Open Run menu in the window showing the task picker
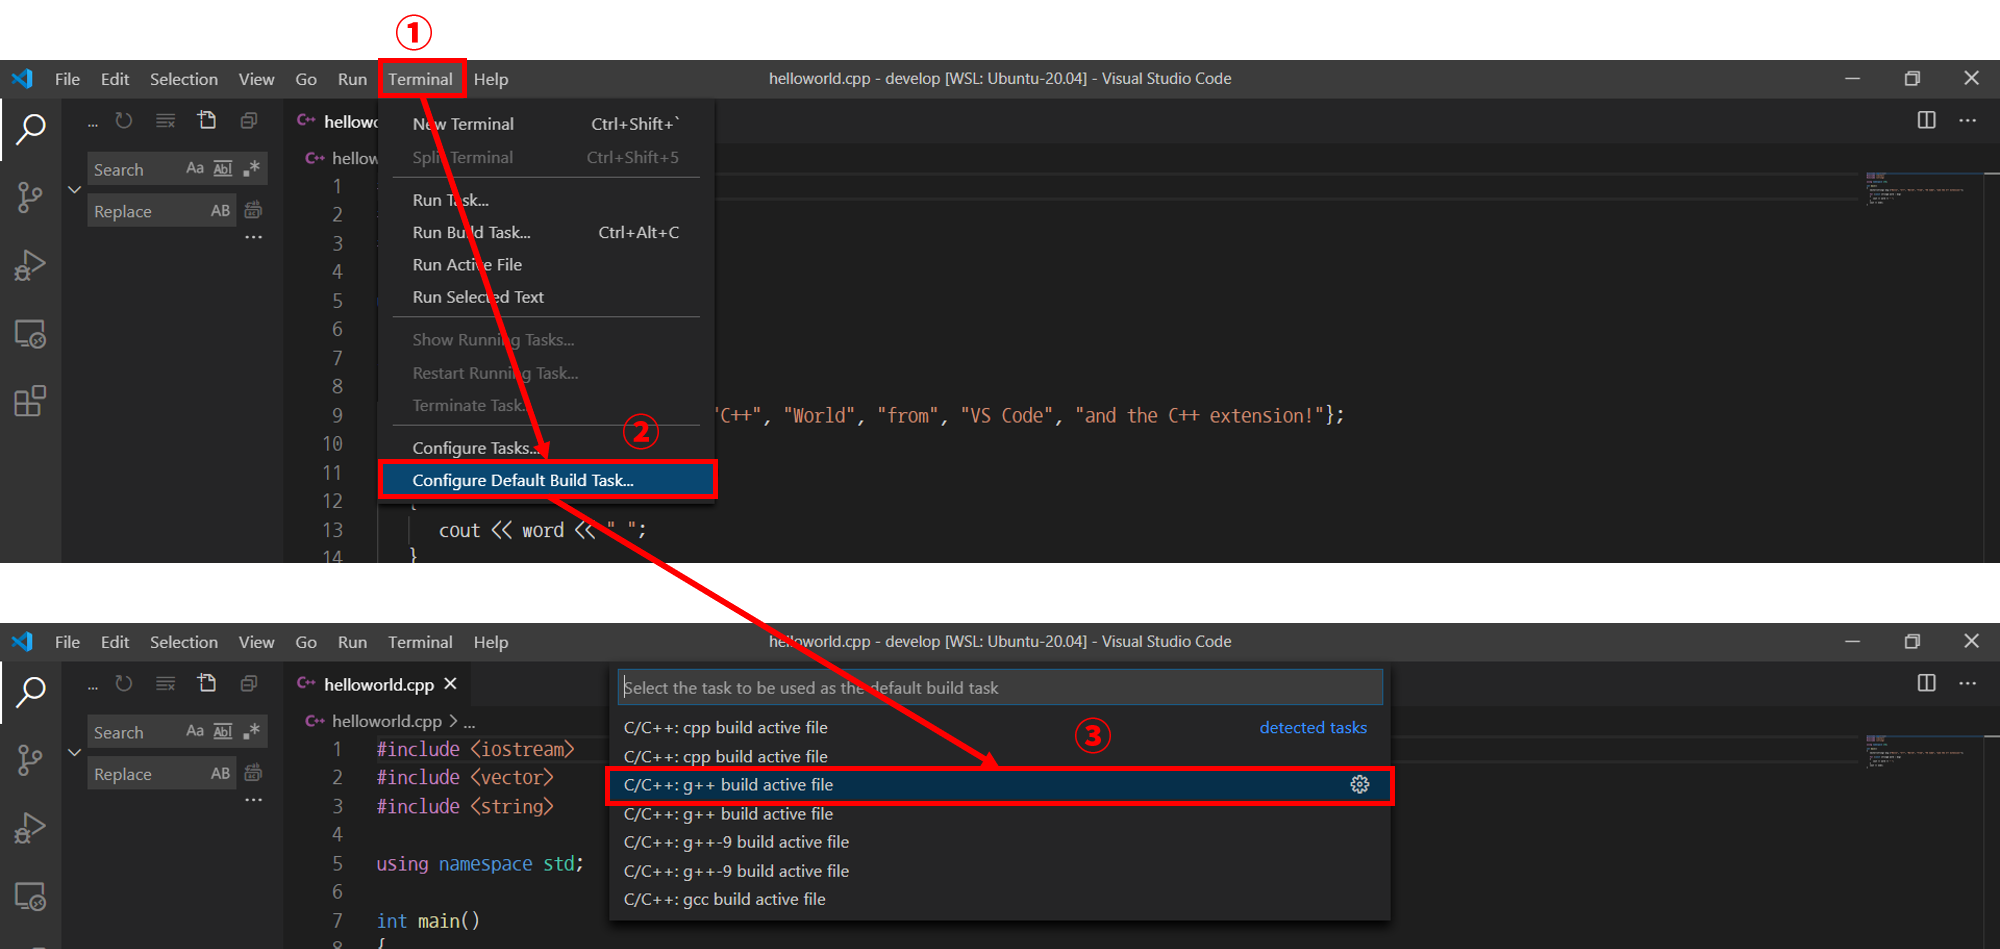 [x=352, y=642]
